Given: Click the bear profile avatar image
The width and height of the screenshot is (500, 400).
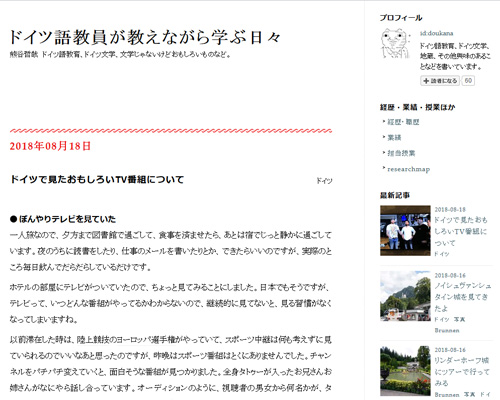Looking at the screenshot, I should point(395,44).
